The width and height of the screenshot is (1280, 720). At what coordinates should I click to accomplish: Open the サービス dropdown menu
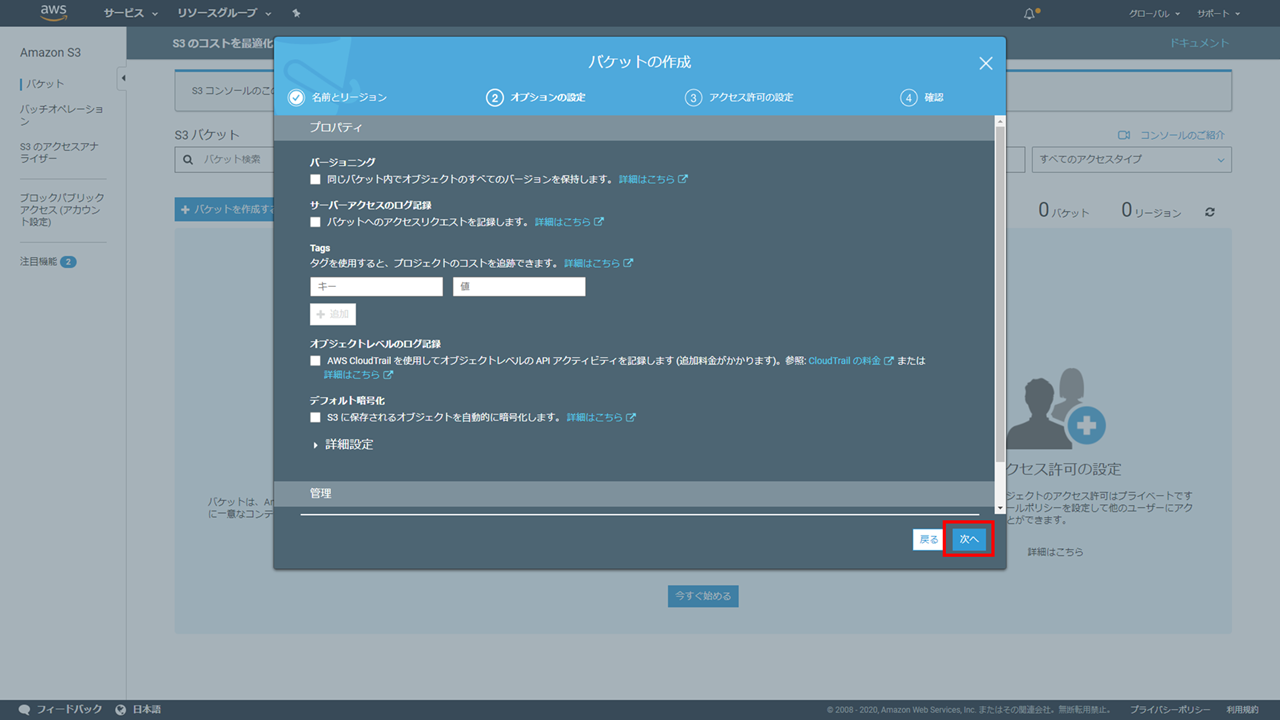[x=130, y=14]
